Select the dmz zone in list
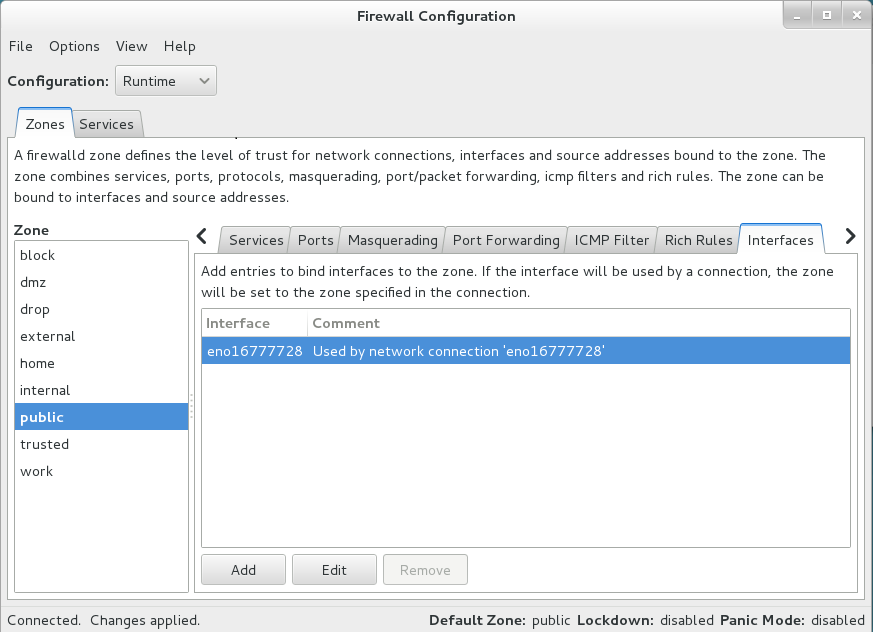 click(x=34, y=282)
